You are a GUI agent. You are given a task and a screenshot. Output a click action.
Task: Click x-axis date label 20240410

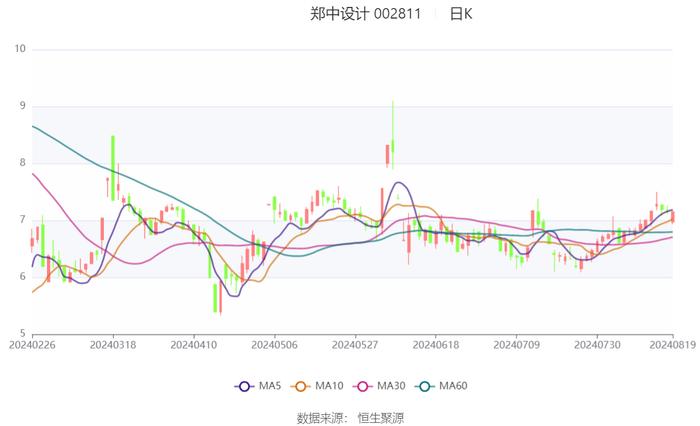click(x=194, y=345)
